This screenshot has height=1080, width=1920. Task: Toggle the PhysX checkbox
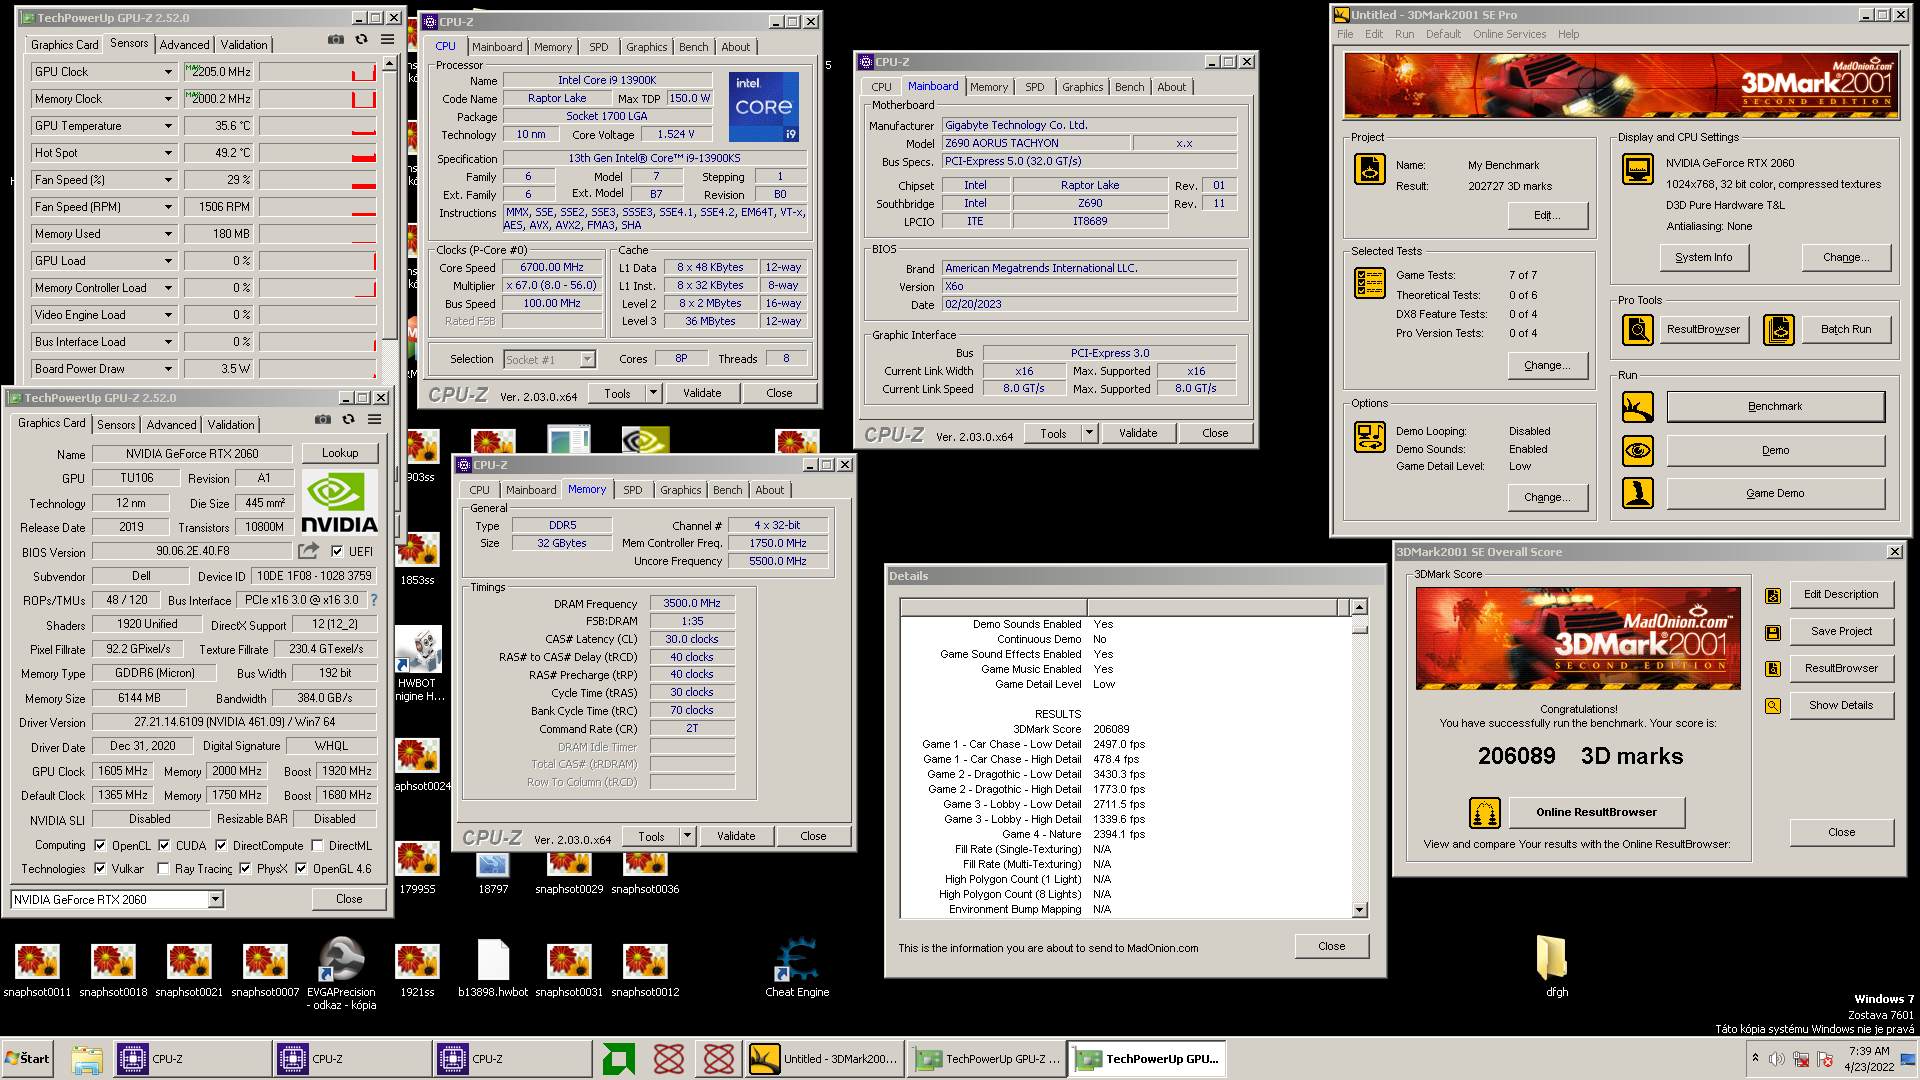click(x=245, y=868)
